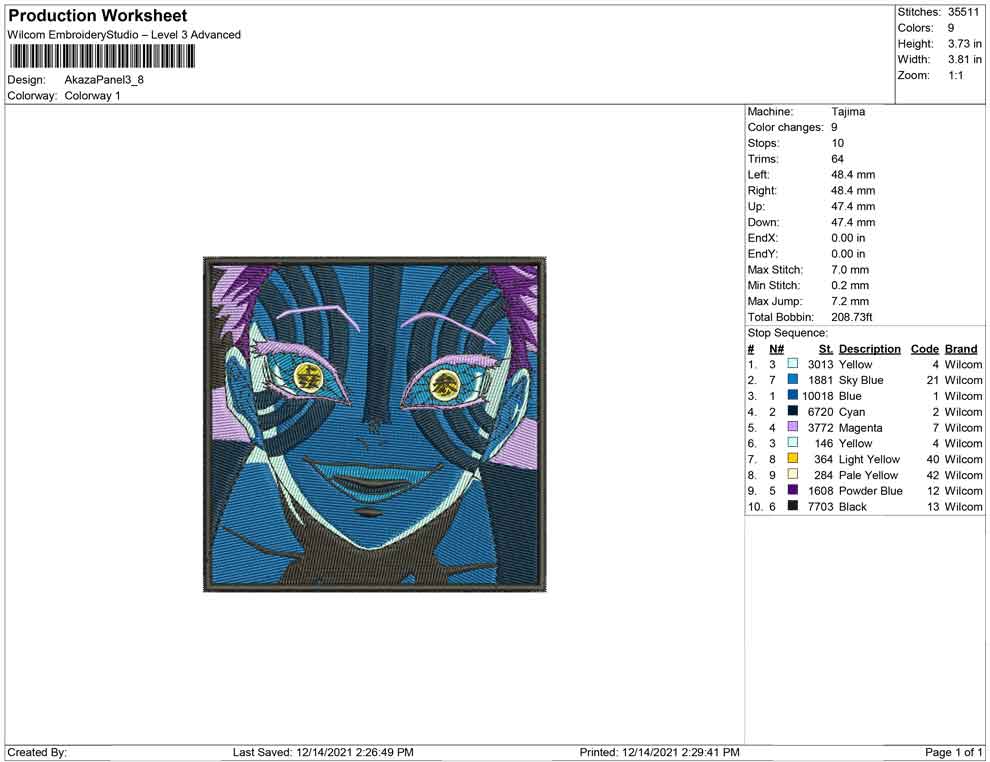Screen dimensions: 990x762
Task: Click the Sky Blue description text
Action: 861,380
